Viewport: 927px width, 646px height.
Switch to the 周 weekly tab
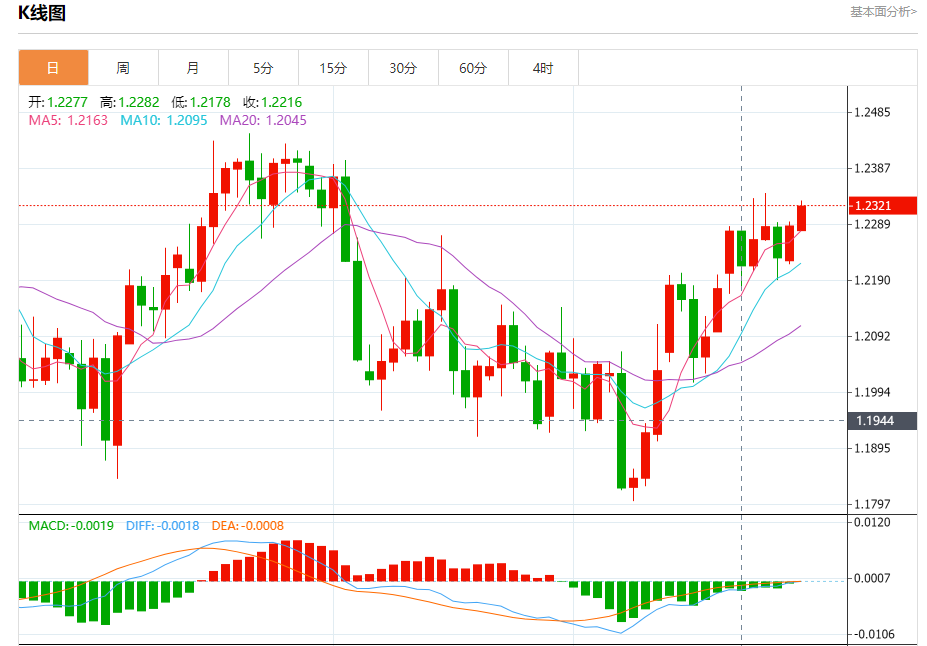(x=123, y=68)
